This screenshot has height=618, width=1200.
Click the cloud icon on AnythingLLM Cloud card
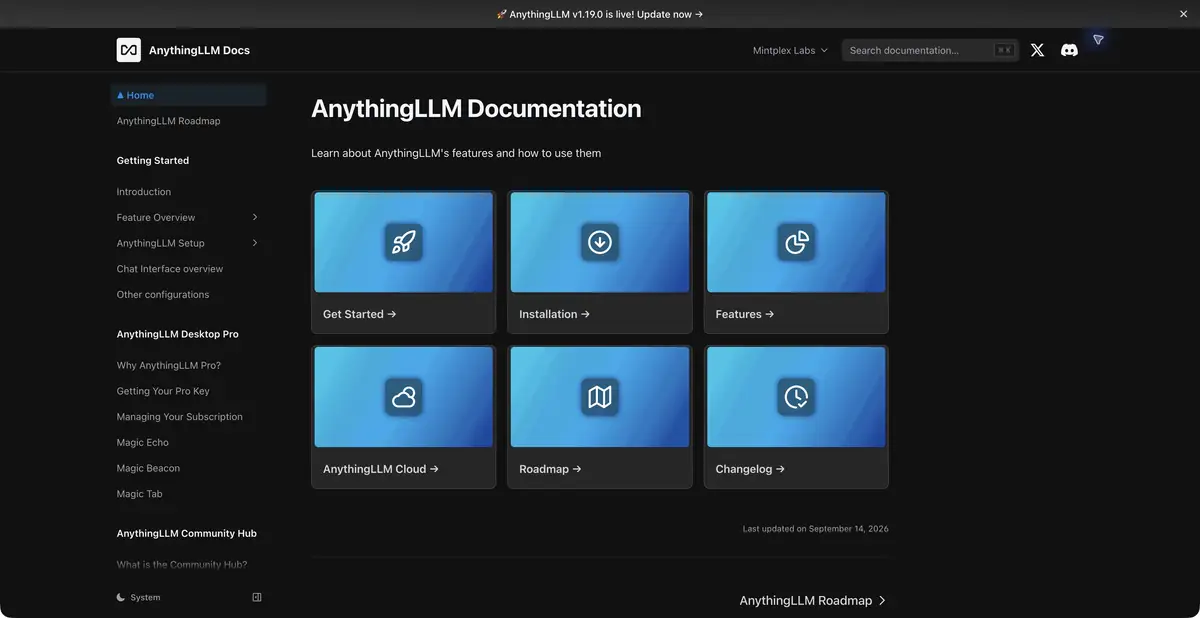(404, 397)
